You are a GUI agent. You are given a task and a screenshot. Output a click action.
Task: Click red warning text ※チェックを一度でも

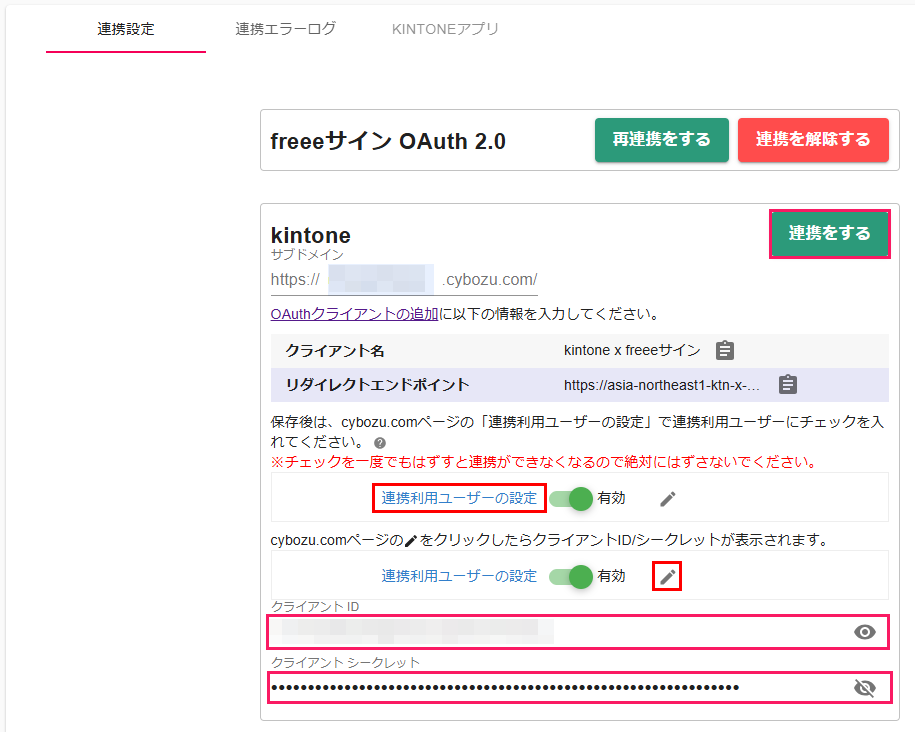[x=544, y=462]
